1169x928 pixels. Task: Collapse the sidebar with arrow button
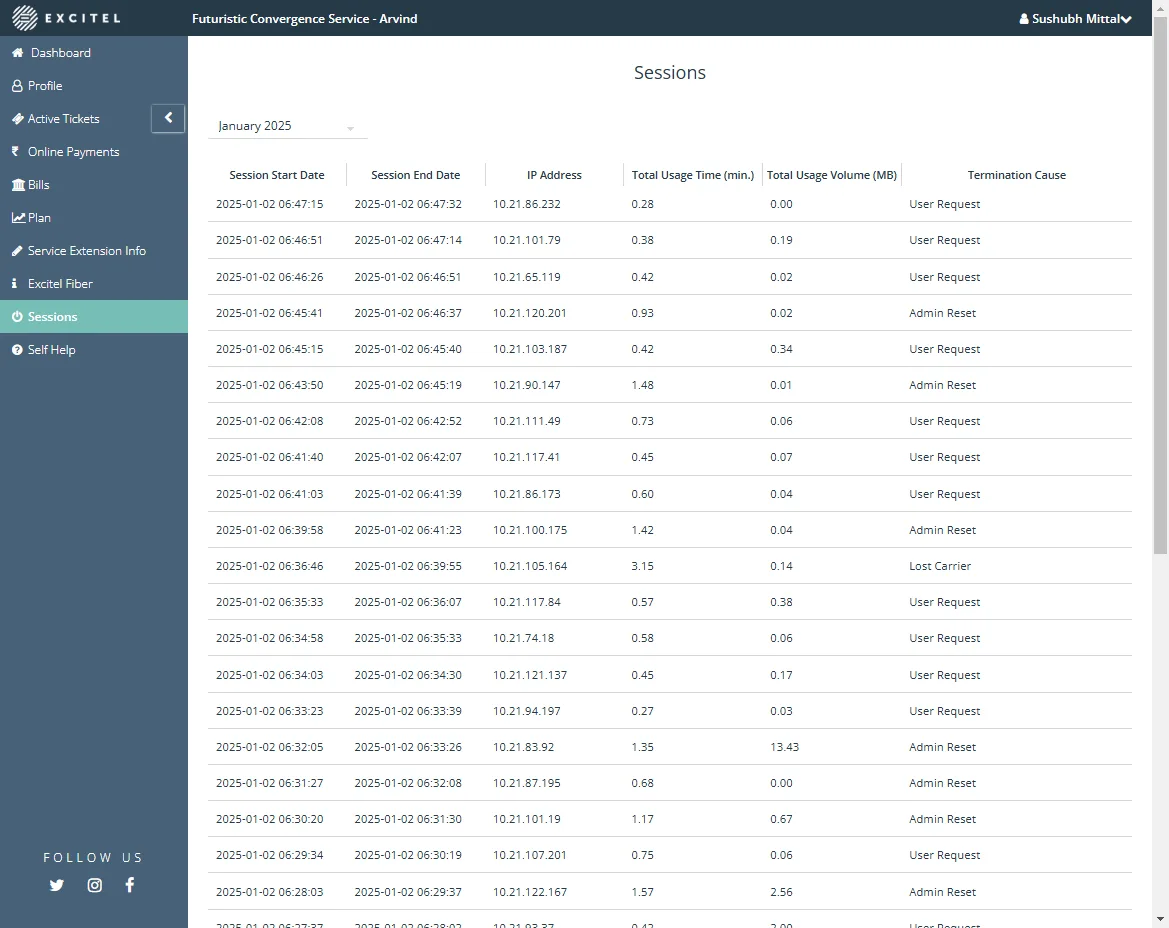168,118
